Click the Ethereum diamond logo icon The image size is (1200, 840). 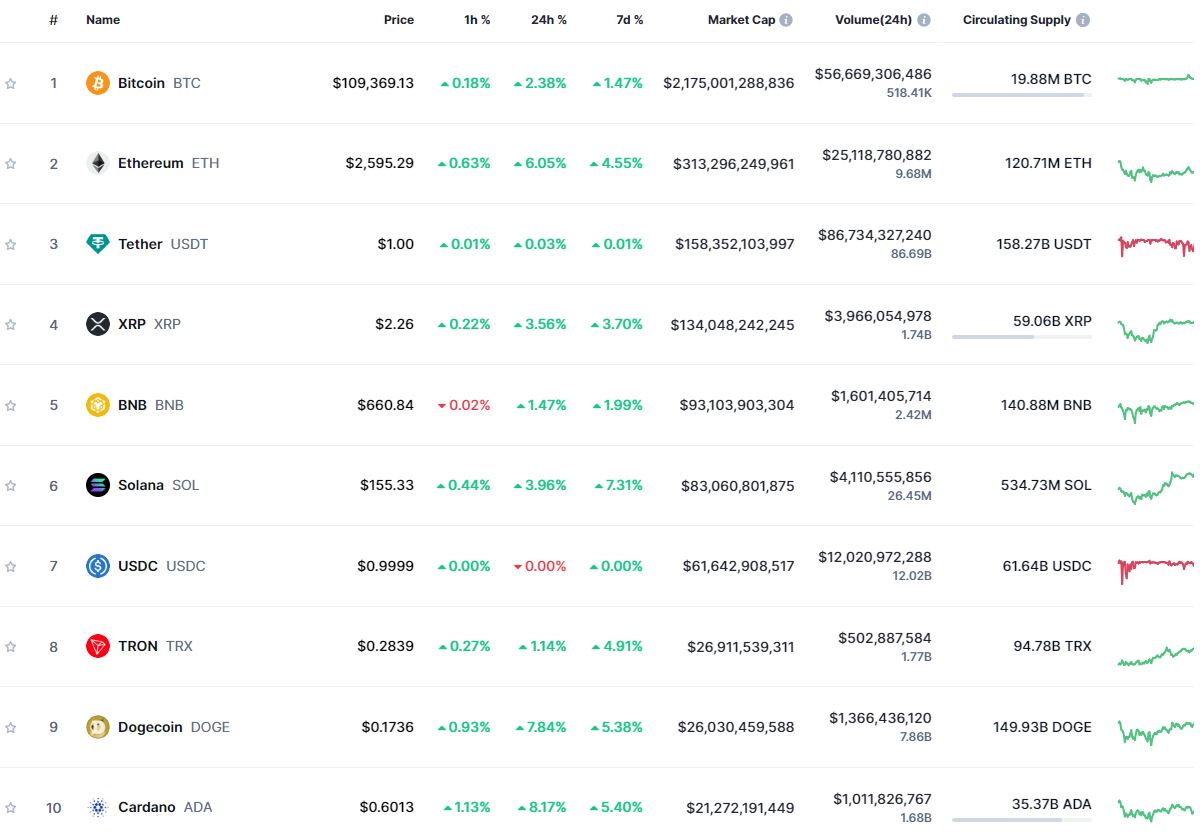[x=97, y=163]
